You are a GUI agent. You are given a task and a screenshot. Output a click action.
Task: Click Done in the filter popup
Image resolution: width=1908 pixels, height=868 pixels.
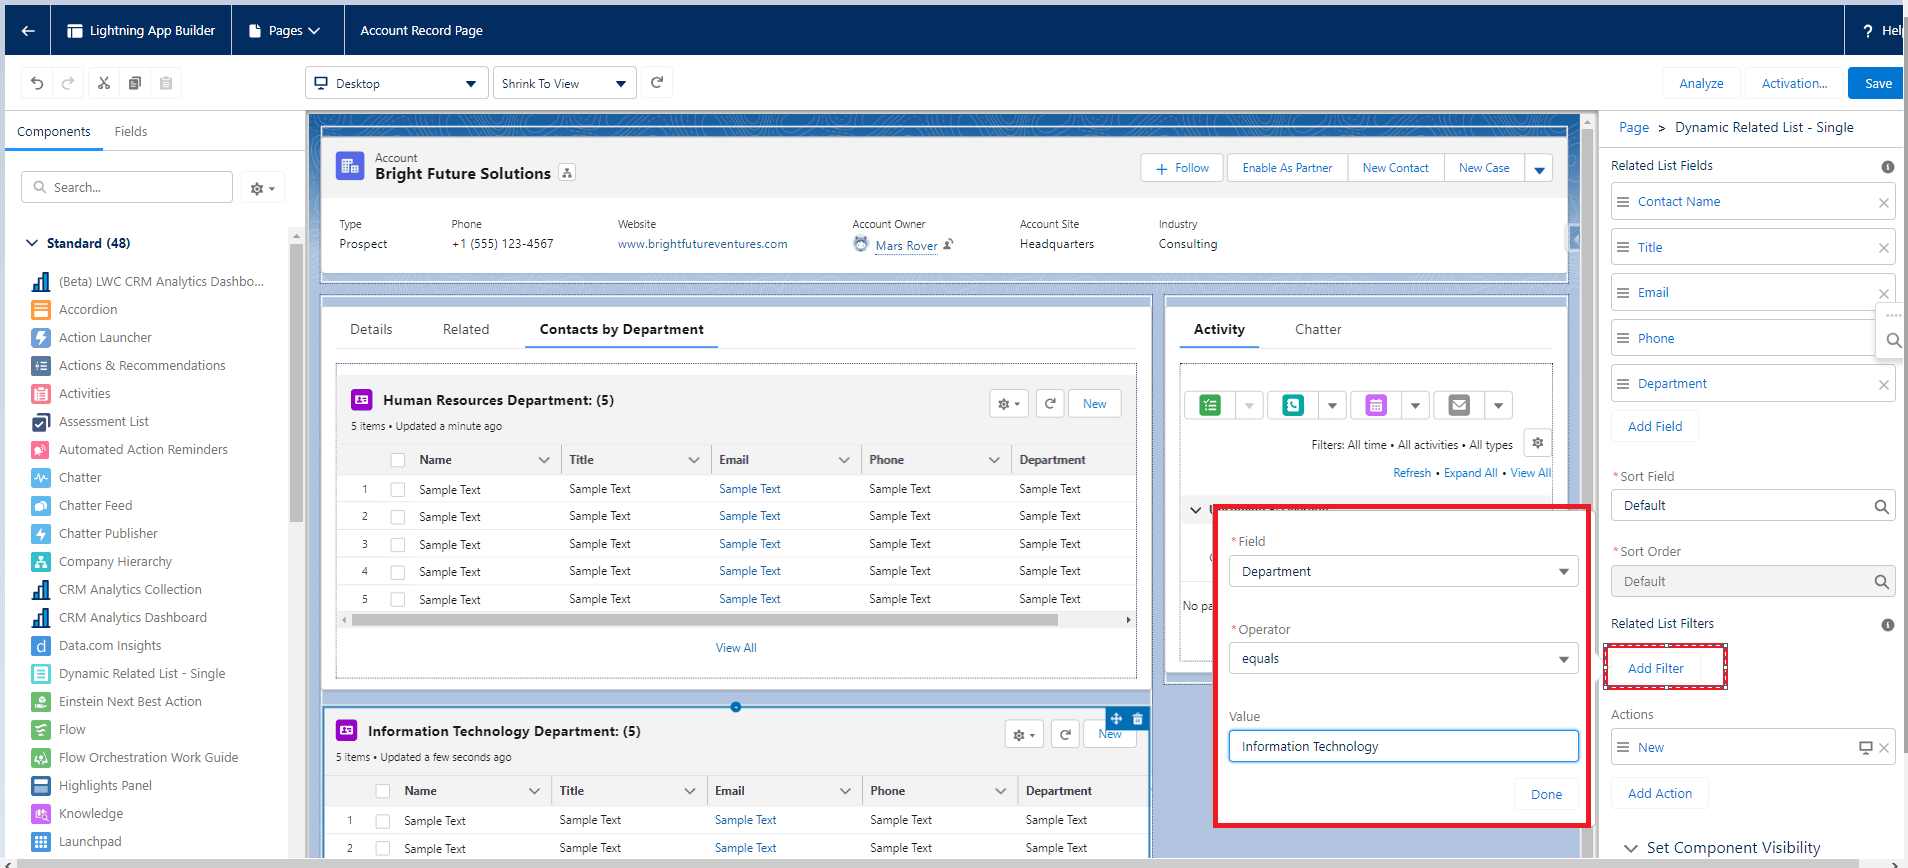click(x=1546, y=794)
